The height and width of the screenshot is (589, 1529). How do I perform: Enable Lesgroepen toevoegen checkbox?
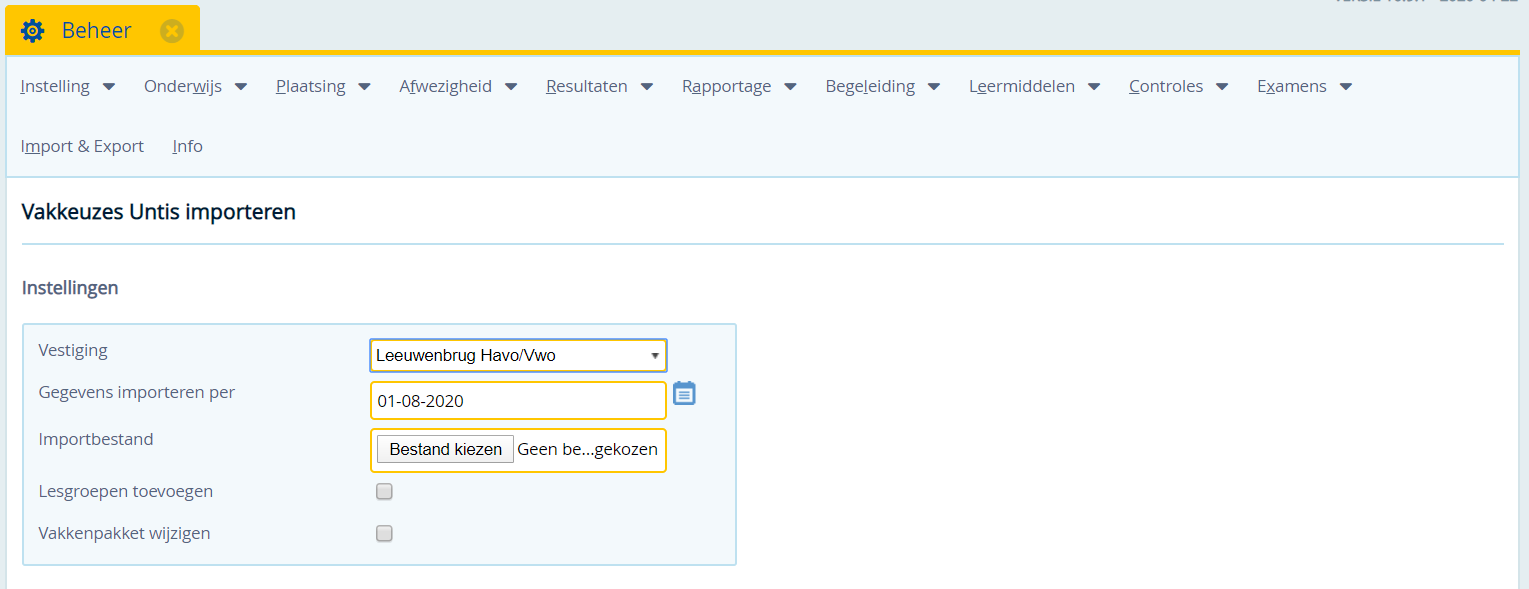click(x=384, y=492)
